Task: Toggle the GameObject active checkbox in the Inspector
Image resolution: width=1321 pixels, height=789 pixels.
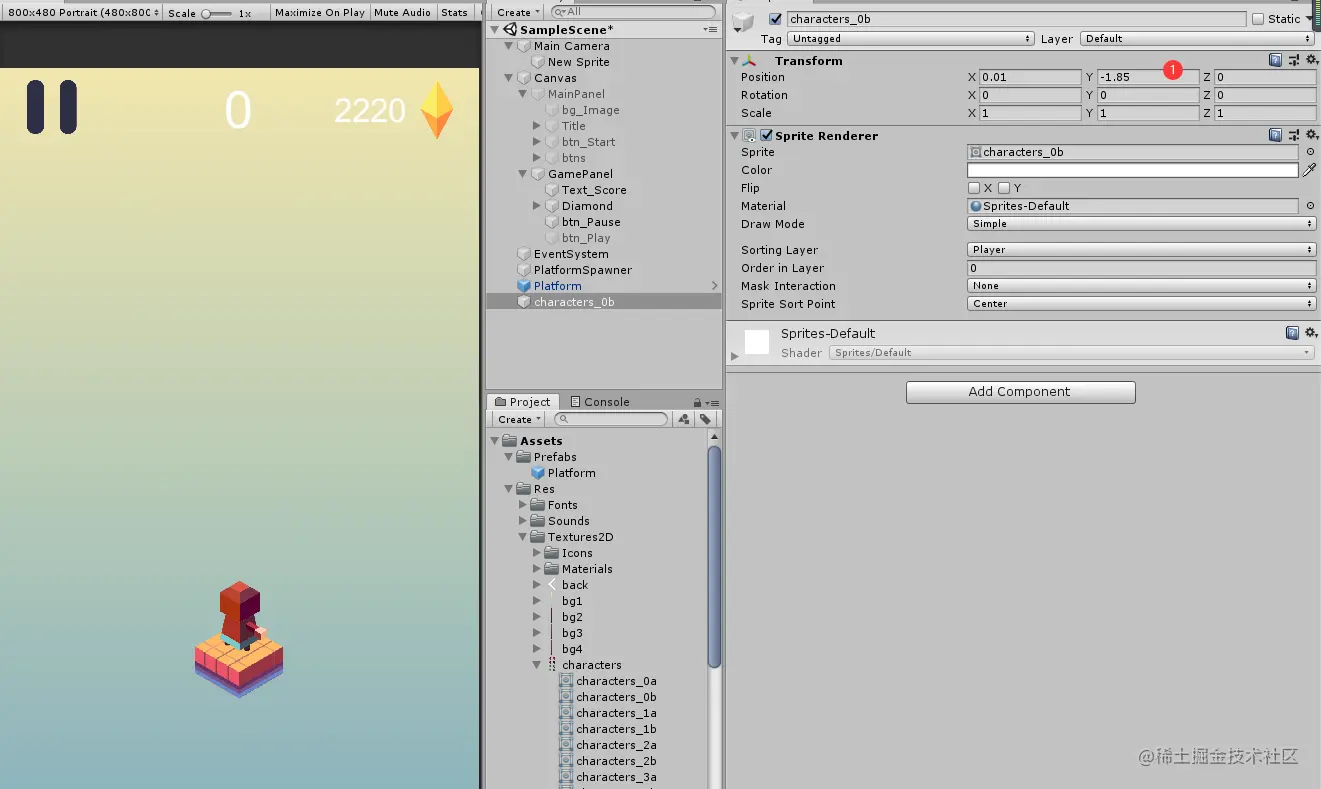Action: (x=775, y=19)
